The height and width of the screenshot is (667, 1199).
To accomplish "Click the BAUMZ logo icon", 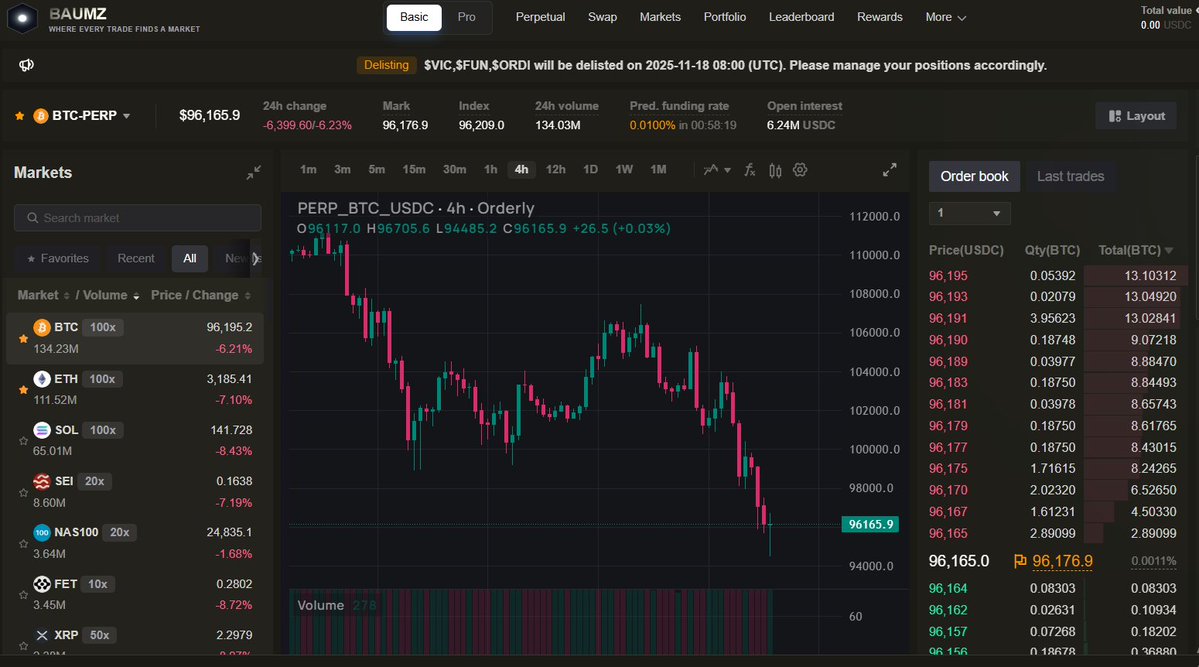I will pos(22,18).
